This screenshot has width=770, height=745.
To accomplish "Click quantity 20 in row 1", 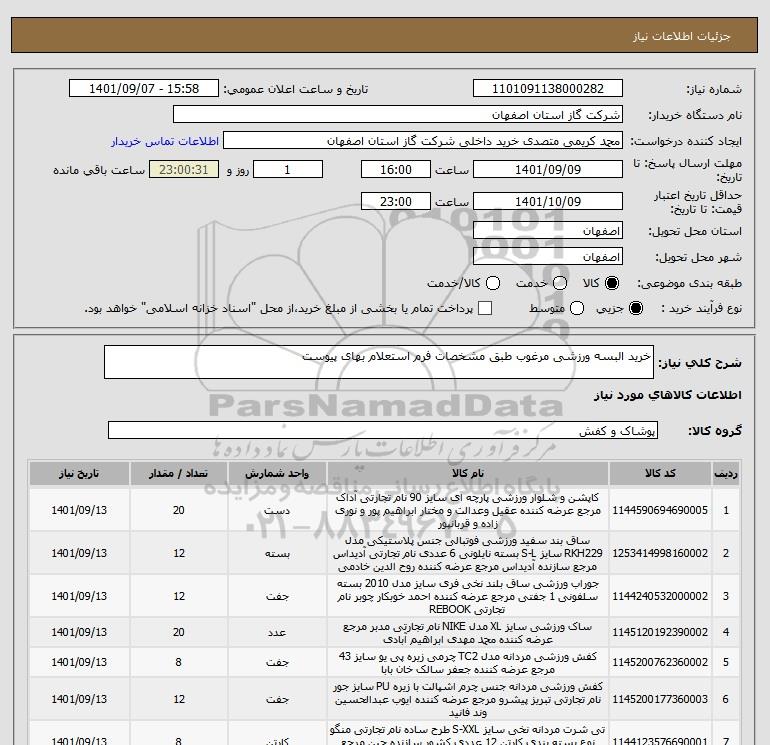I will pyautogui.click(x=179, y=511).
